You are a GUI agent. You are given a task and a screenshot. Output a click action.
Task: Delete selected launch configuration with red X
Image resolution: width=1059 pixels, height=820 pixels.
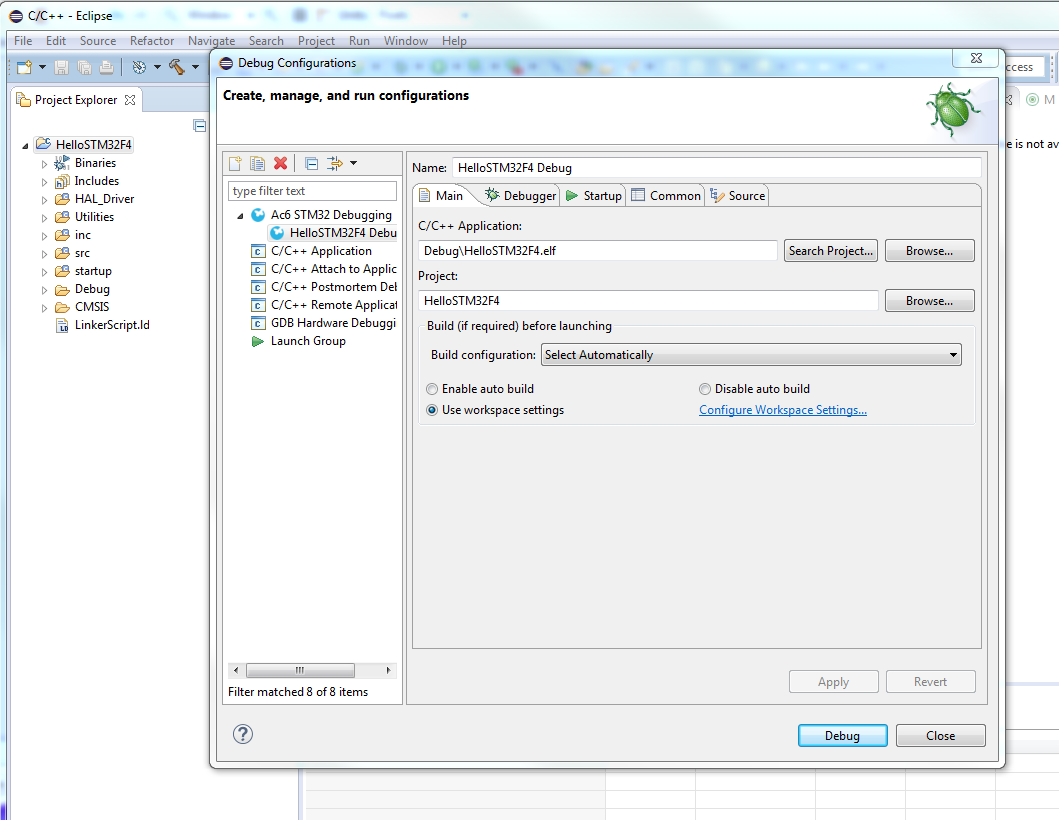click(x=281, y=164)
